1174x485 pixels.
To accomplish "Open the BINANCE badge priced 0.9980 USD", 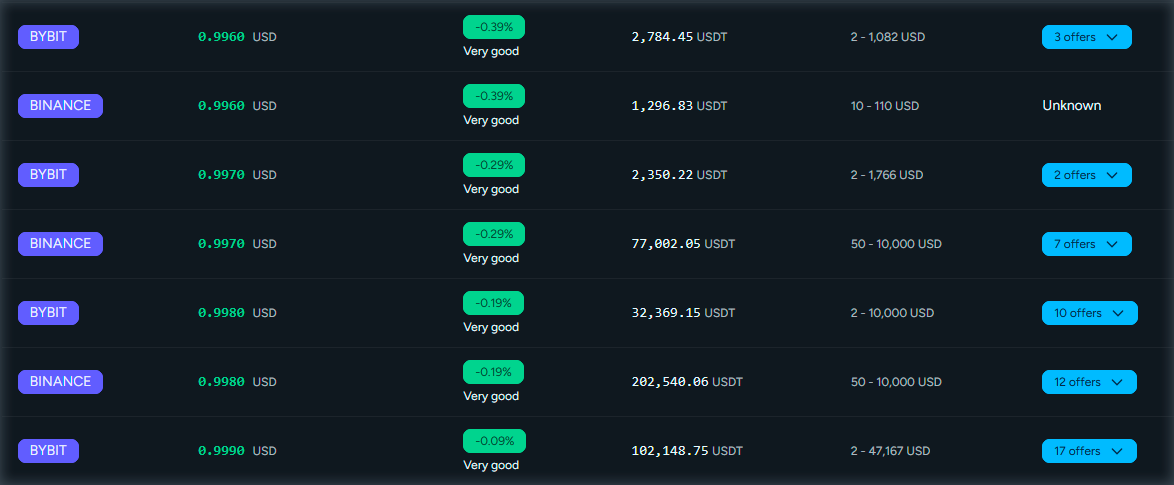I will tap(60, 381).
